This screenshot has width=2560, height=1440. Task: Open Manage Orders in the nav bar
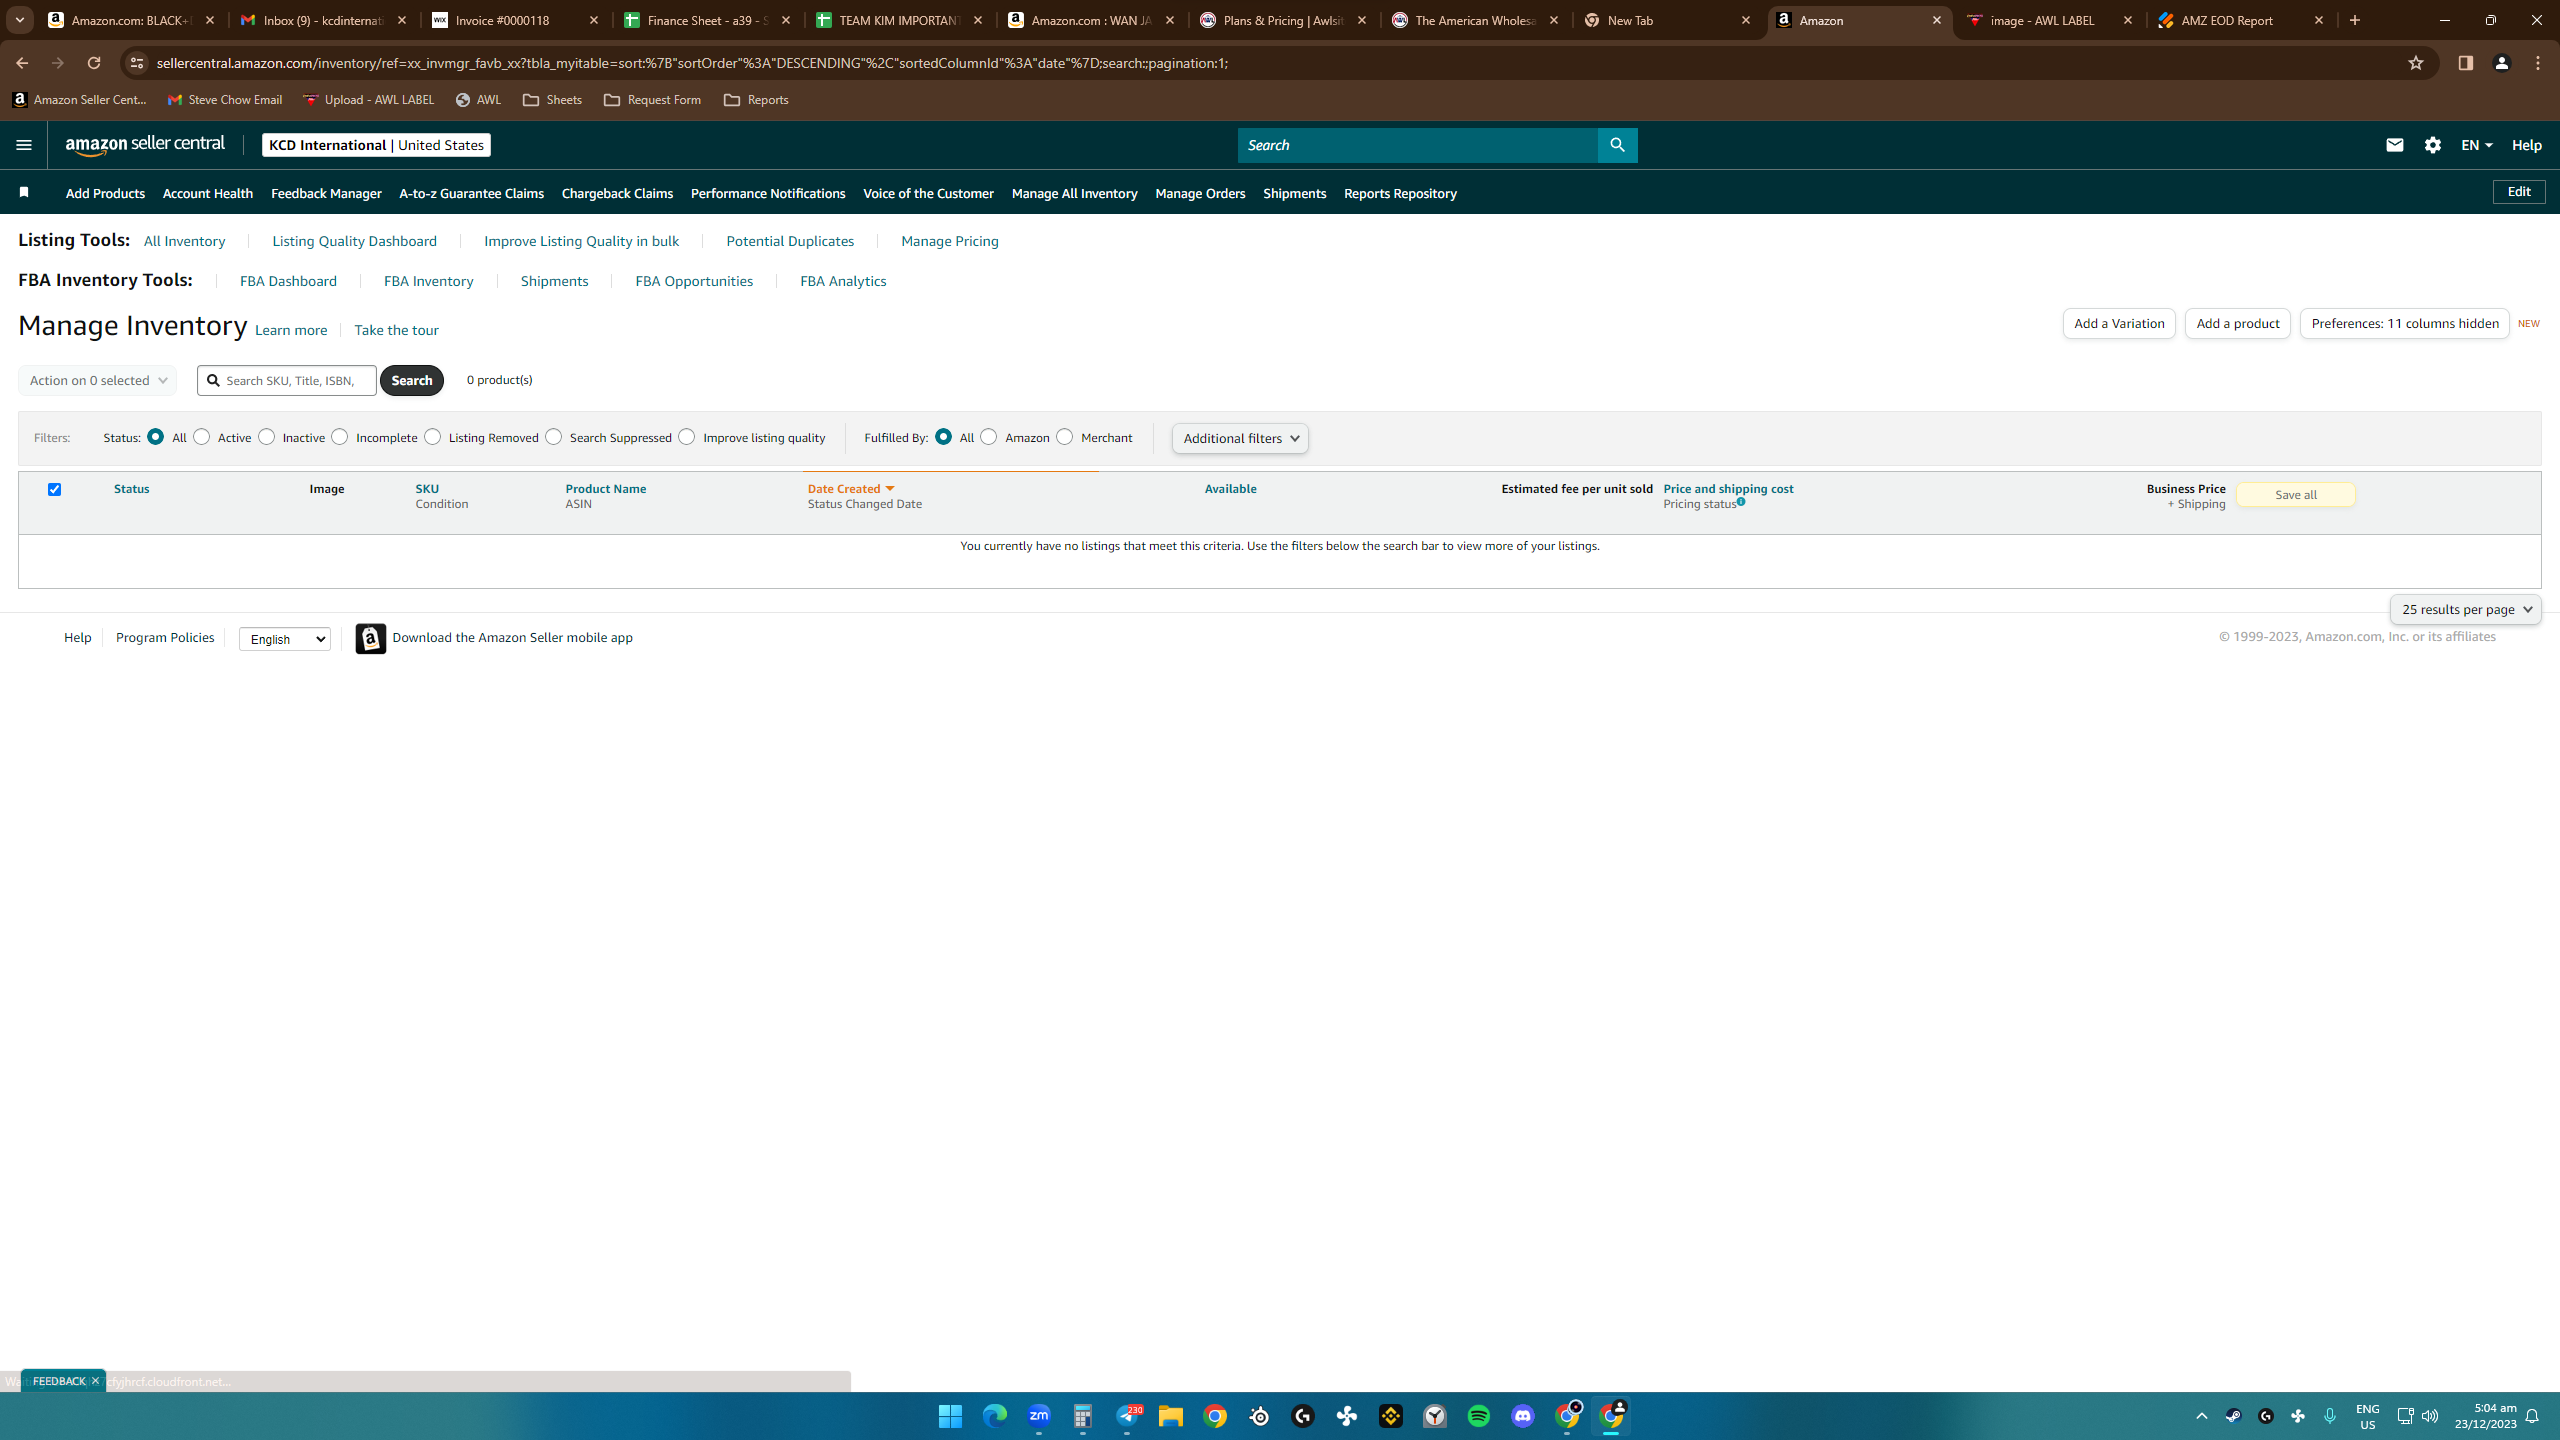click(1200, 193)
